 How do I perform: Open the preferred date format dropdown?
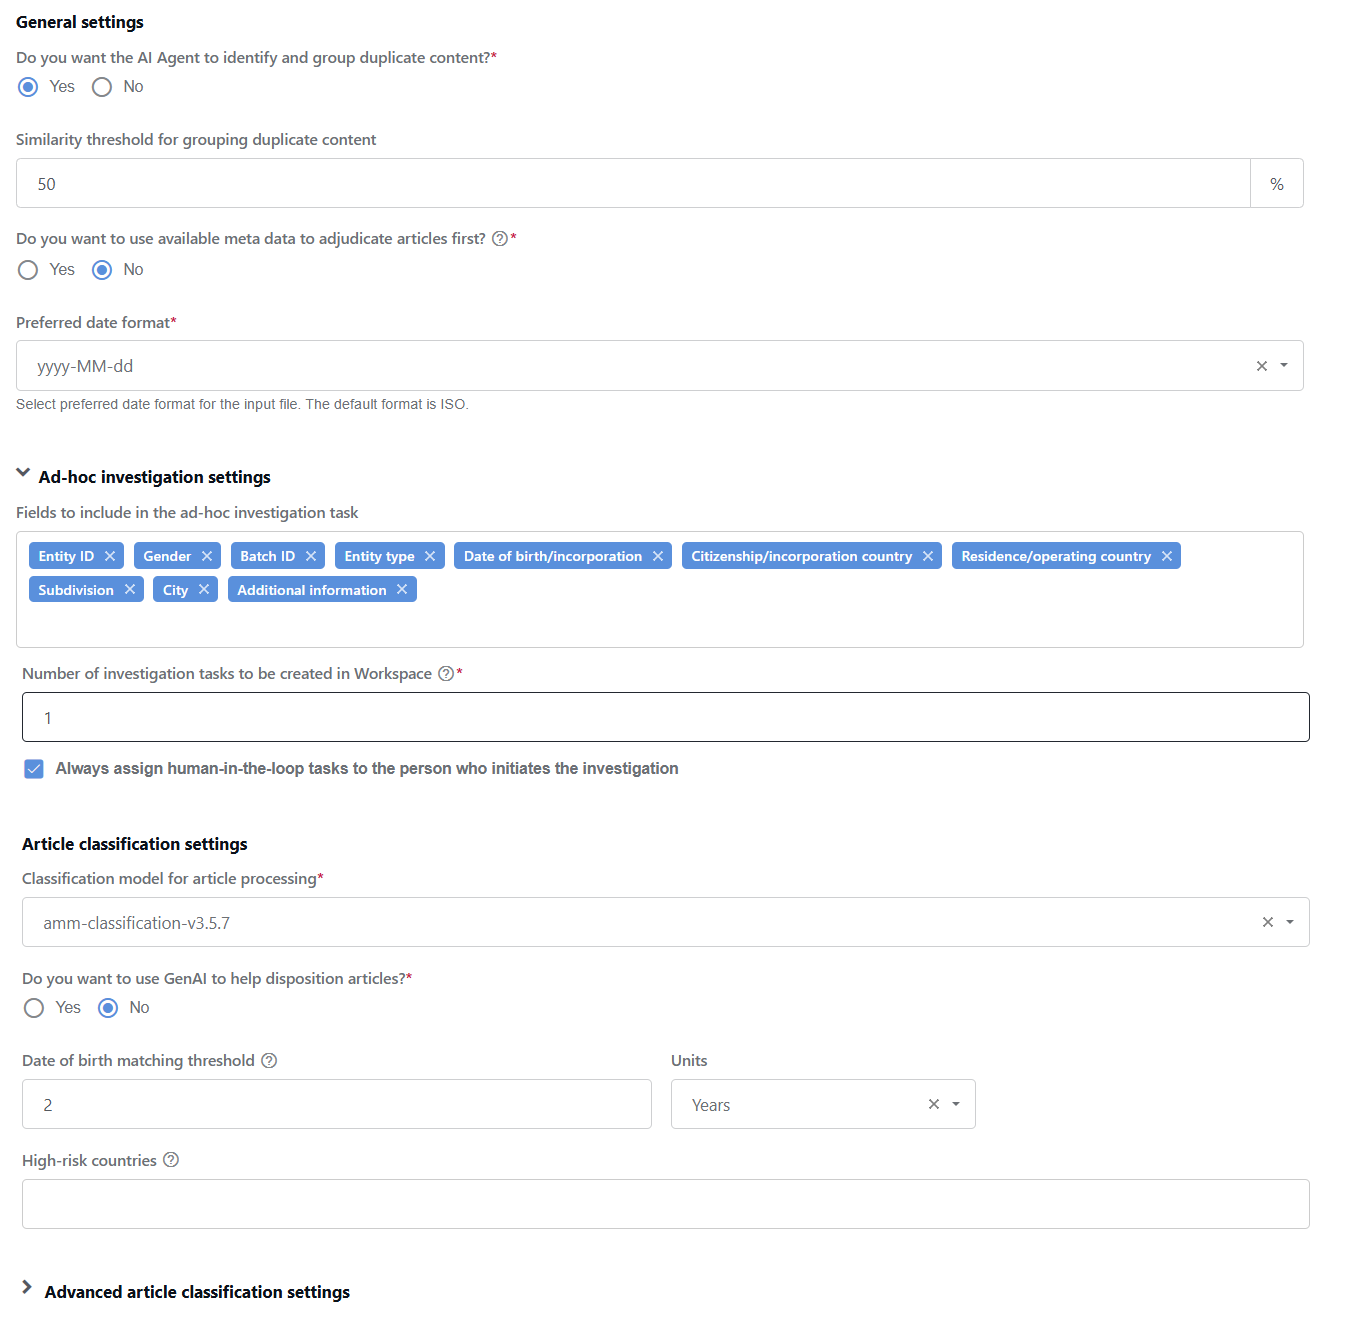click(x=1284, y=366)
